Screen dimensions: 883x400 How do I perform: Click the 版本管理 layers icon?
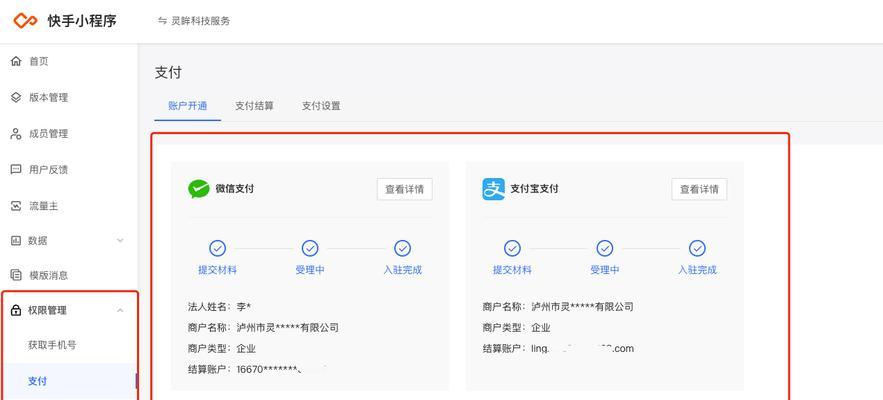(16, 97)
